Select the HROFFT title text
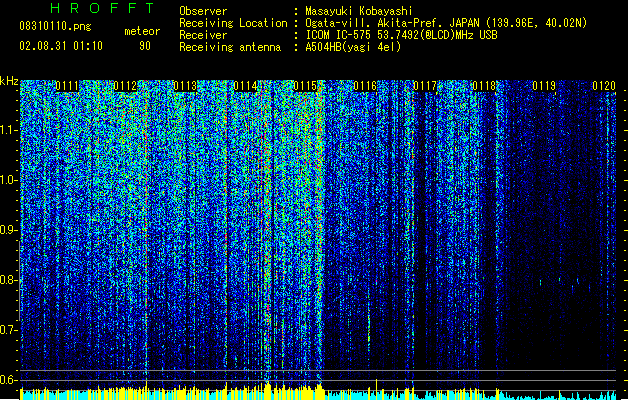This screenshot has width=629, height=400. coord(103,8)
